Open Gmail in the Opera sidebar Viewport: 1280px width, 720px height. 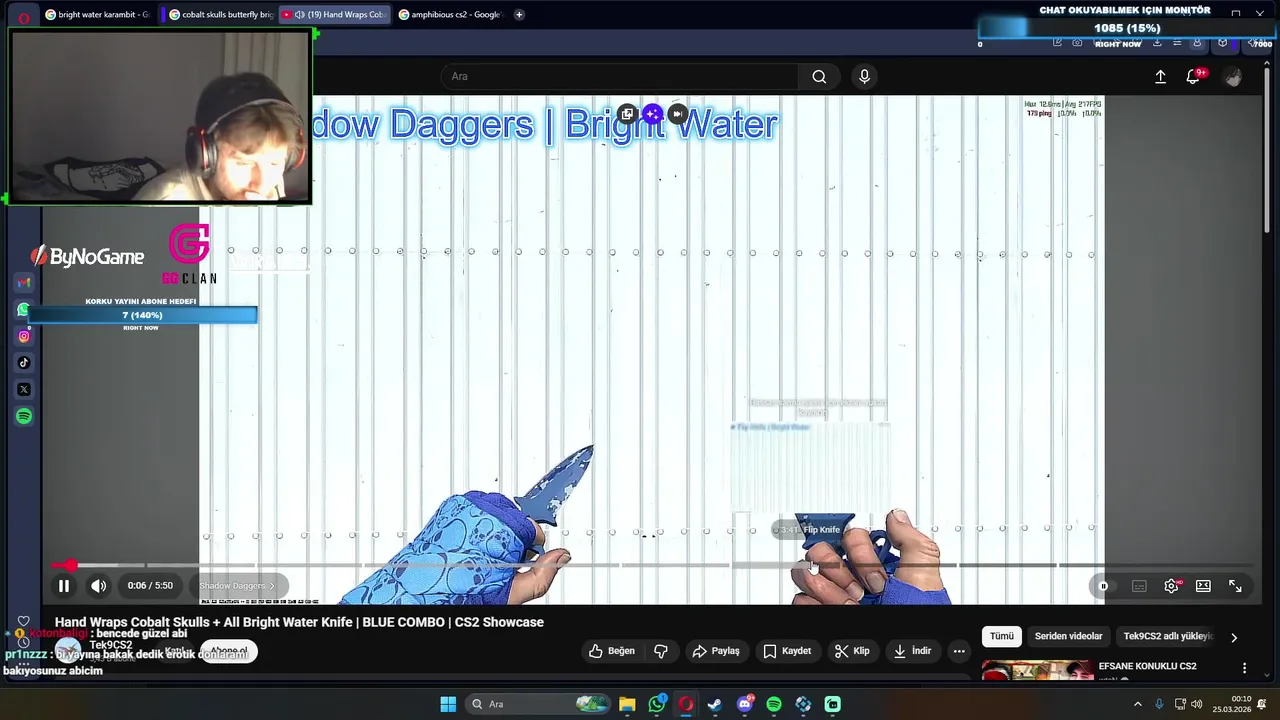click(x=24, y=283)
